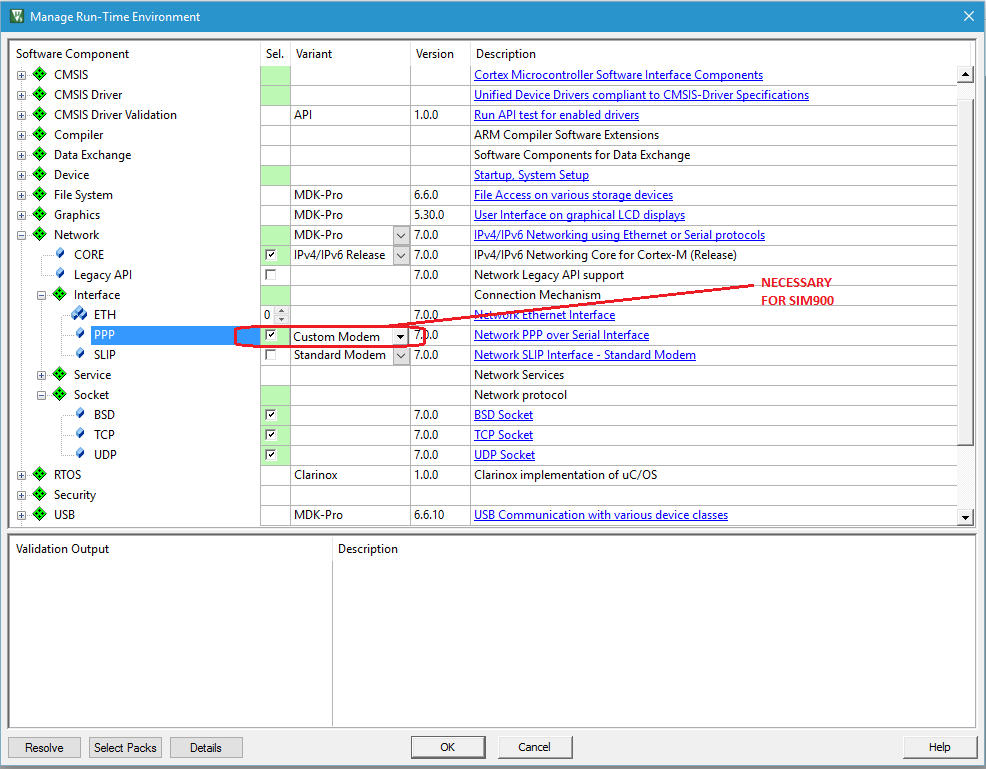Image resolution: width=986 pixels, height=769 pixels.
Task: Collapse the Network tree node
Action: (x=22, y=235)
